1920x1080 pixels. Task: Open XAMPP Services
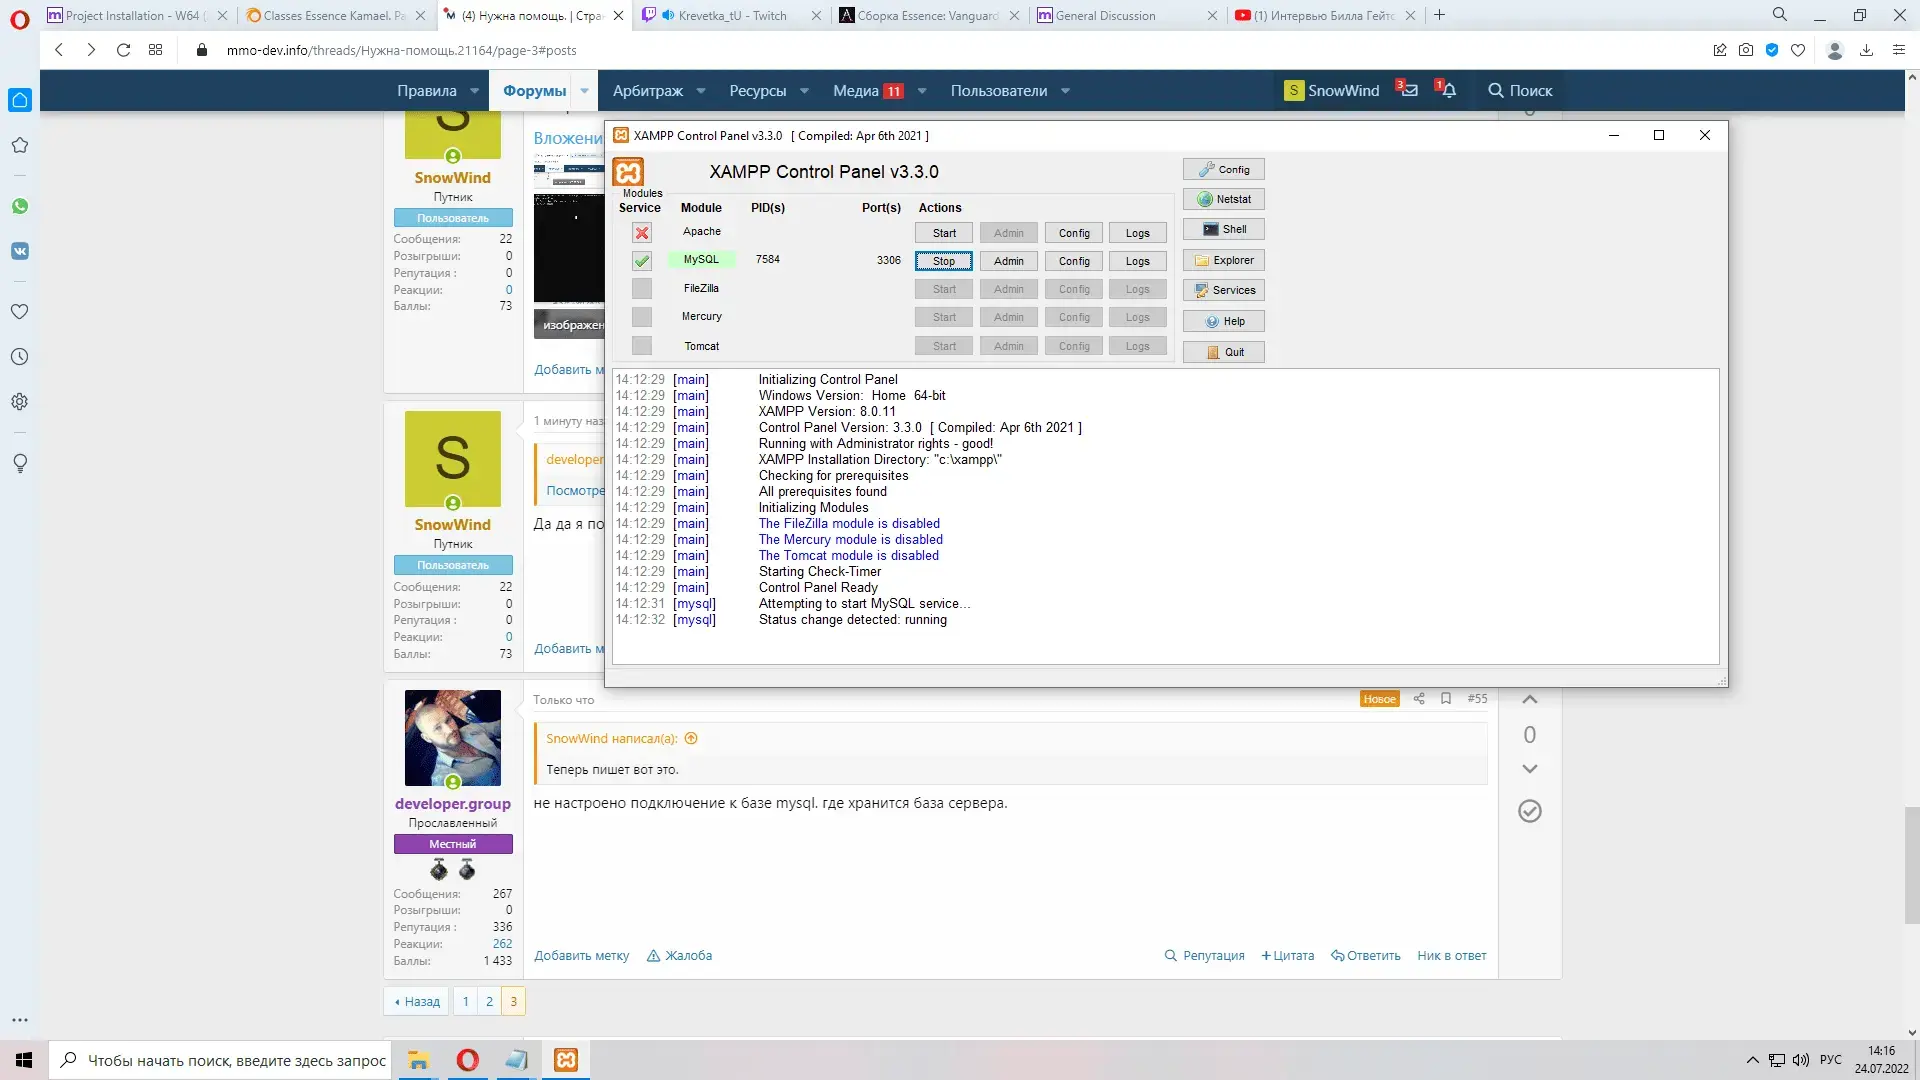pyautogui.click(x=1224, y=290)
